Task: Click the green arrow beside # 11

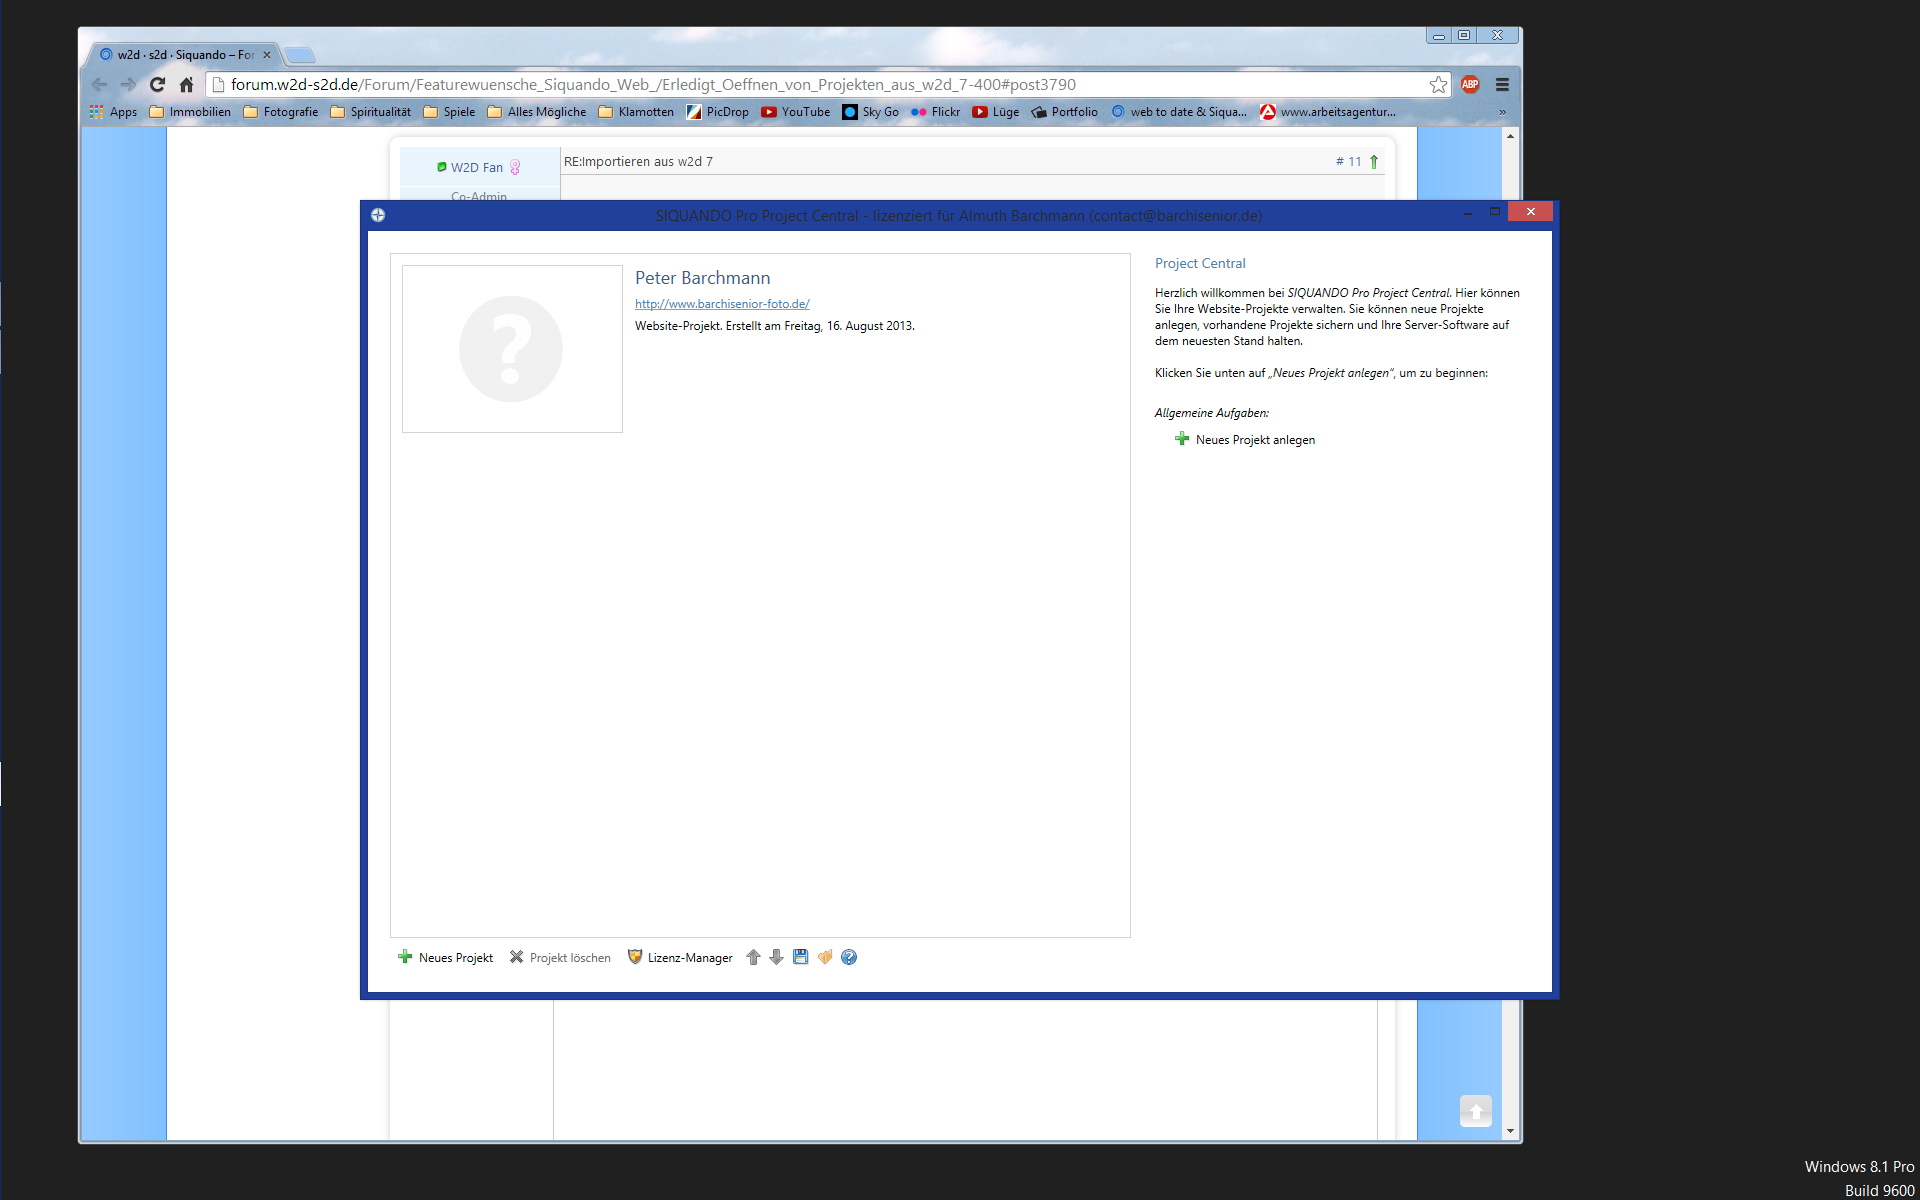Action: (x=1374, y=162)
